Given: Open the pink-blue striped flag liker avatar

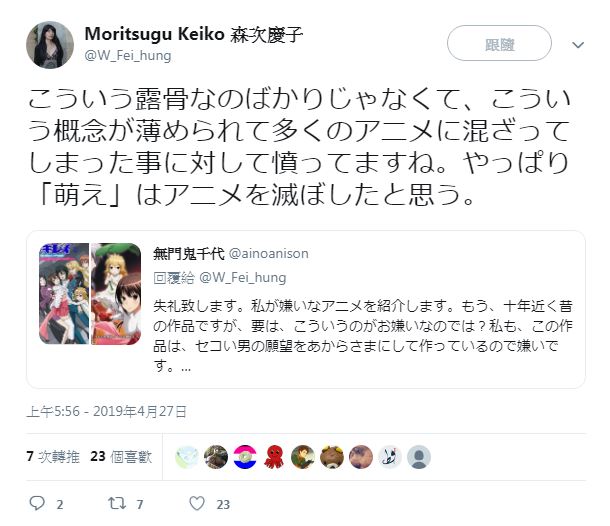Looking at the screenshot, I should coord(245,457).
